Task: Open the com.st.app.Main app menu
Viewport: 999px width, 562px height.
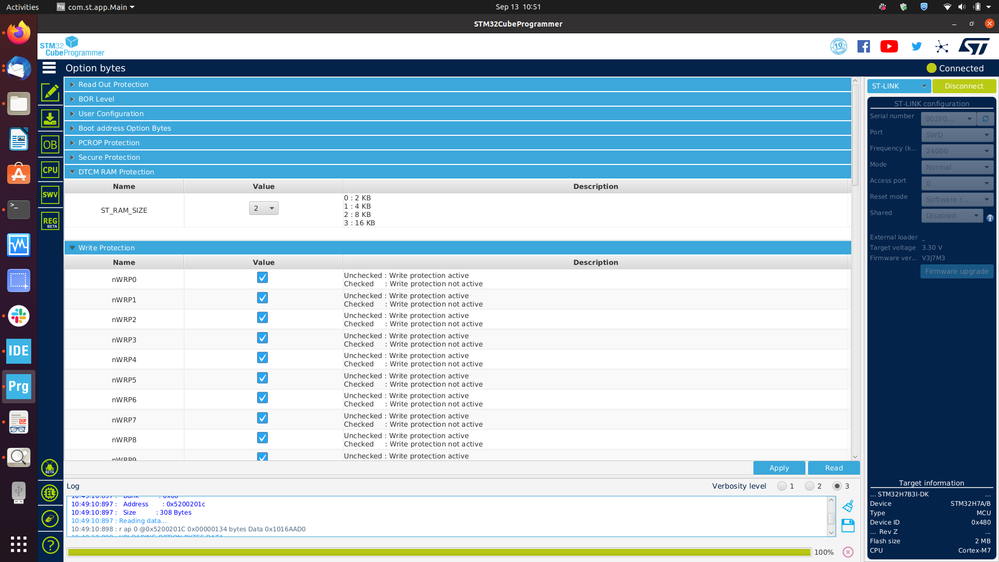Action: [x=96, y=7]
